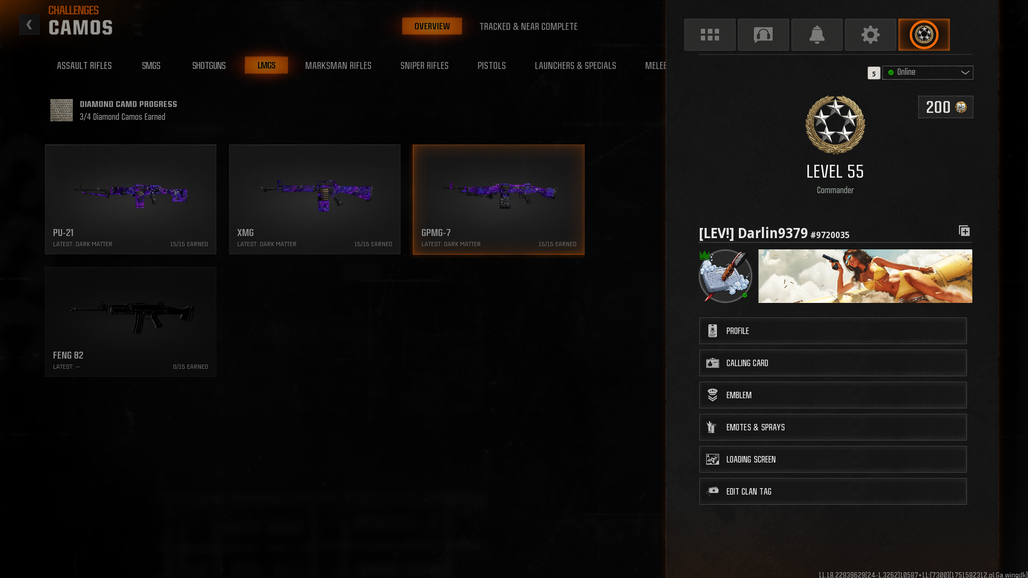This screenshot has height=578, width=1028.
Task: Click the Loading Screen icon
Action: [713, 459]
